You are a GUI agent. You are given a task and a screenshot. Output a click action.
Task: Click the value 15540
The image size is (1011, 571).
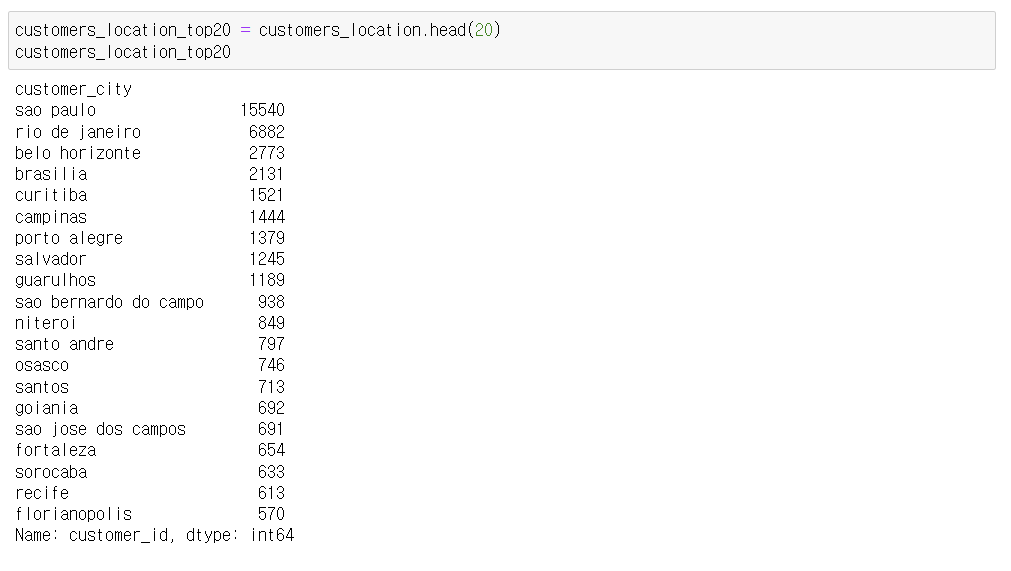click(x=262, y=110)
